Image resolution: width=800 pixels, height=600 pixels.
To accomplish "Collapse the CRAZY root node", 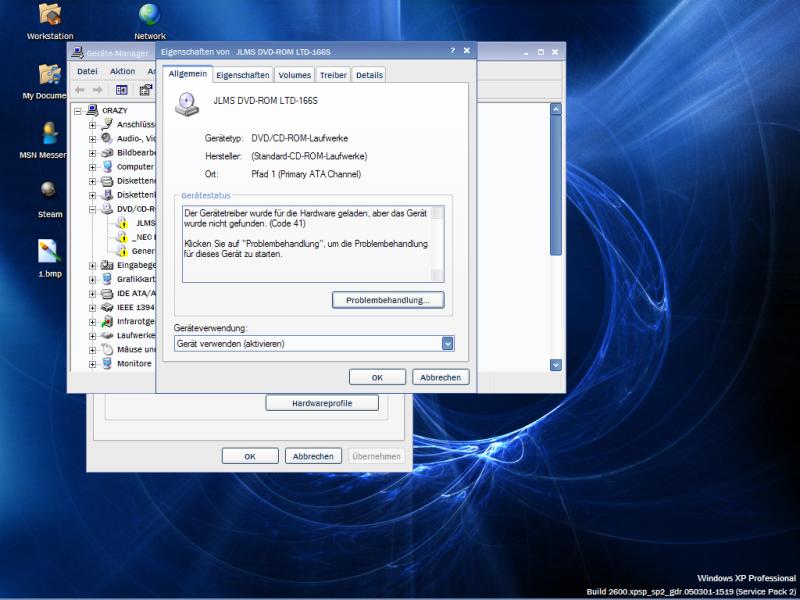I will click(78, 111).
